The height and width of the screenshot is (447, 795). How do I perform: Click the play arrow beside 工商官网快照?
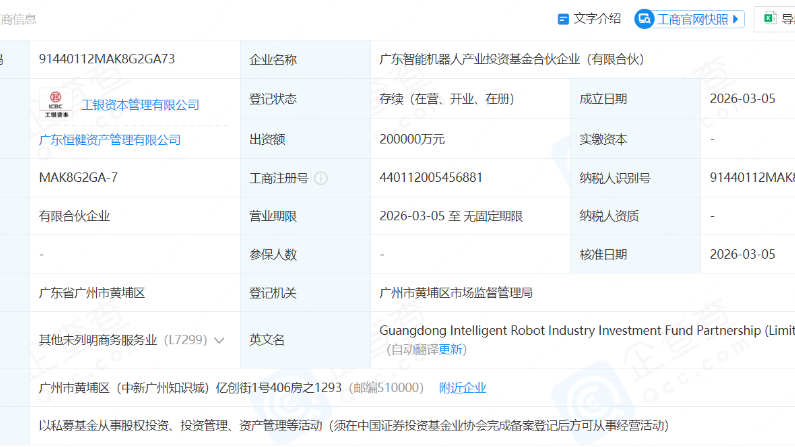coord(737,19)
